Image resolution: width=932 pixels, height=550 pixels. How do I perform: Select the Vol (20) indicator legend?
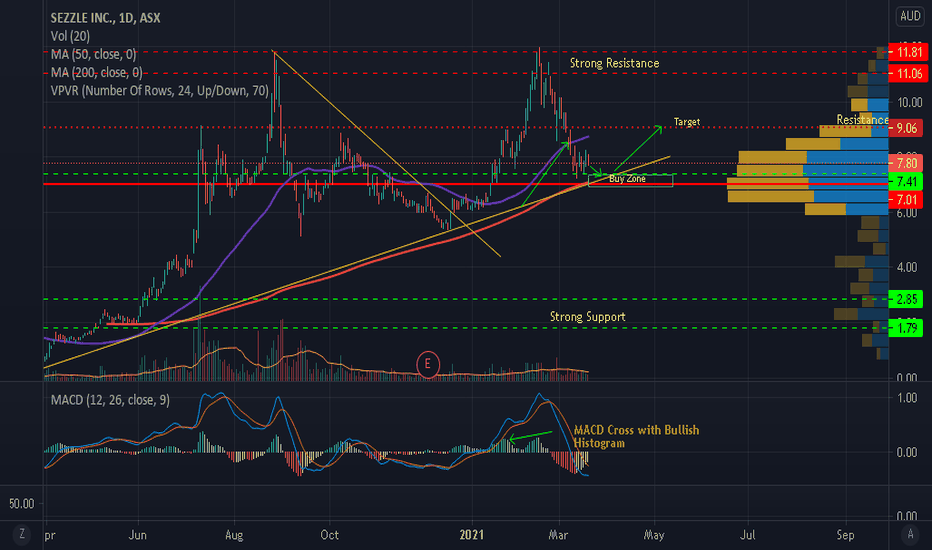tap(70, 36)
